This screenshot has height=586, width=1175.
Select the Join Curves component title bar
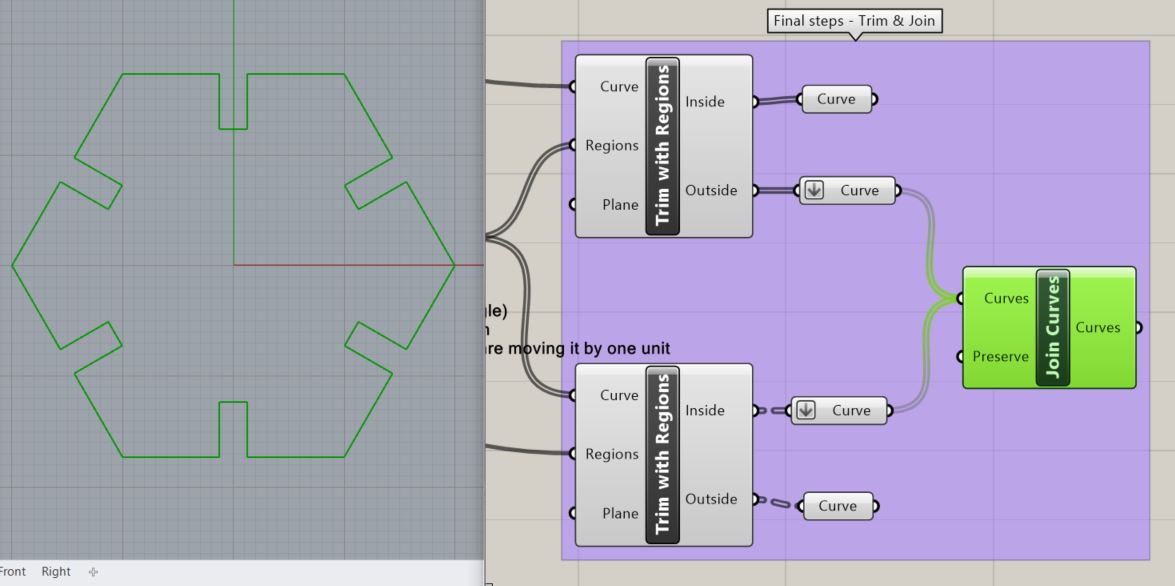[1053, 327]
